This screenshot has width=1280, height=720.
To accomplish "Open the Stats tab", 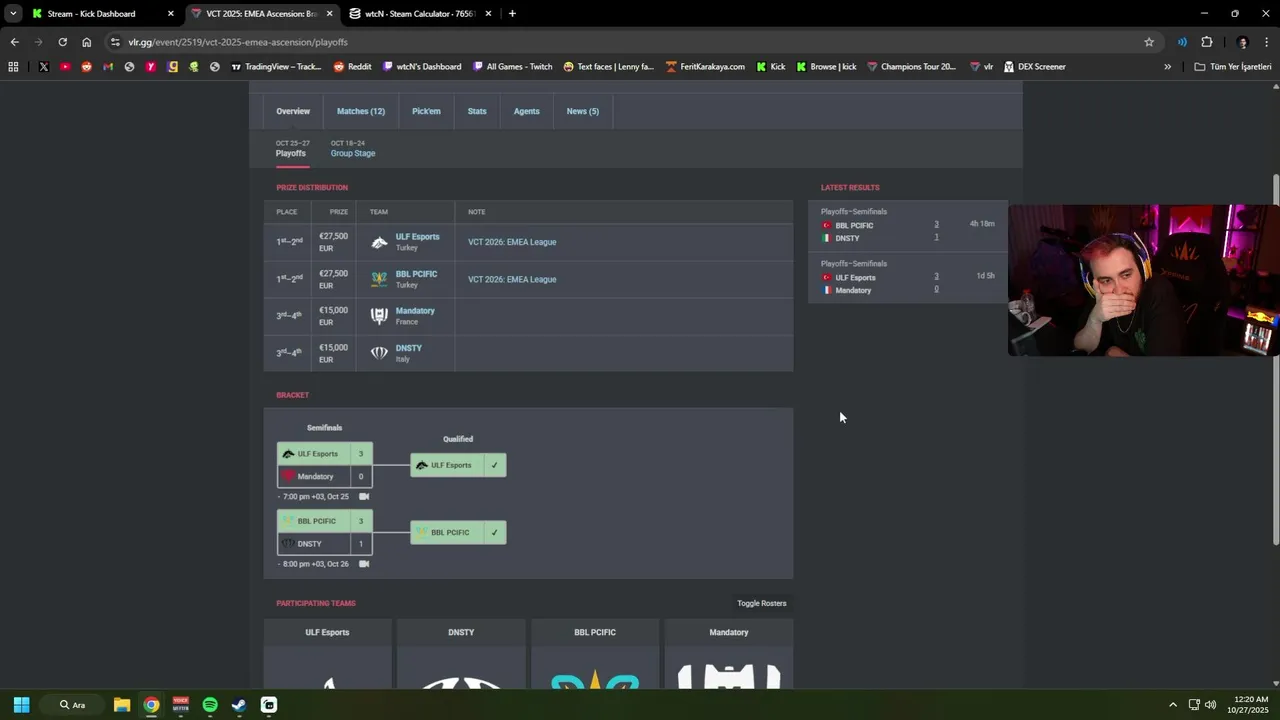I will point(477,111).
